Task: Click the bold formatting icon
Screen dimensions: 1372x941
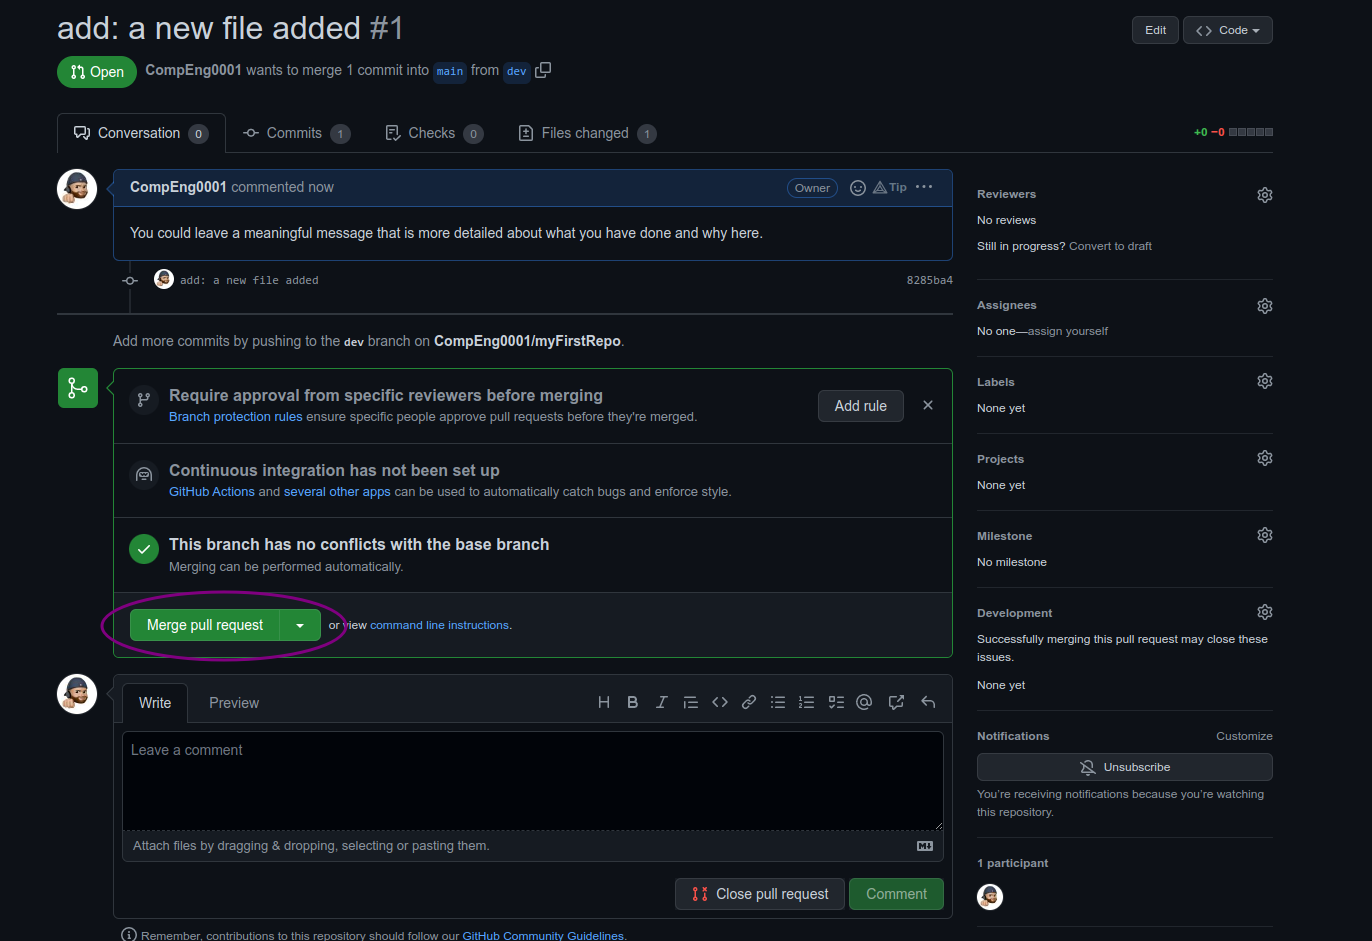Action: point(632,702)
